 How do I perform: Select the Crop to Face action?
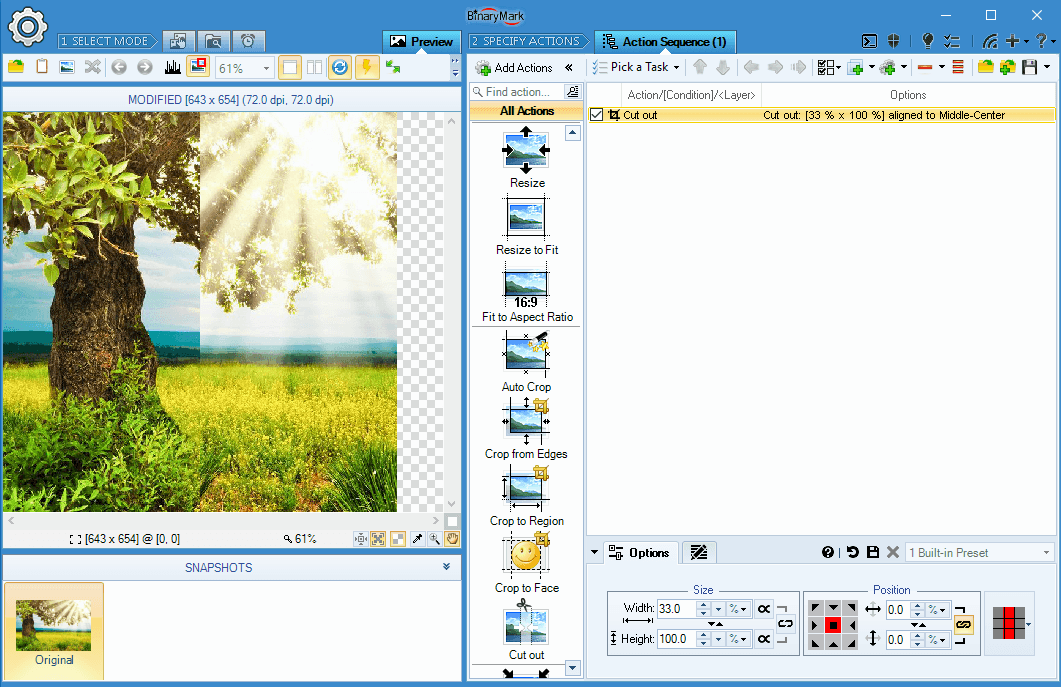click(526, 555)
